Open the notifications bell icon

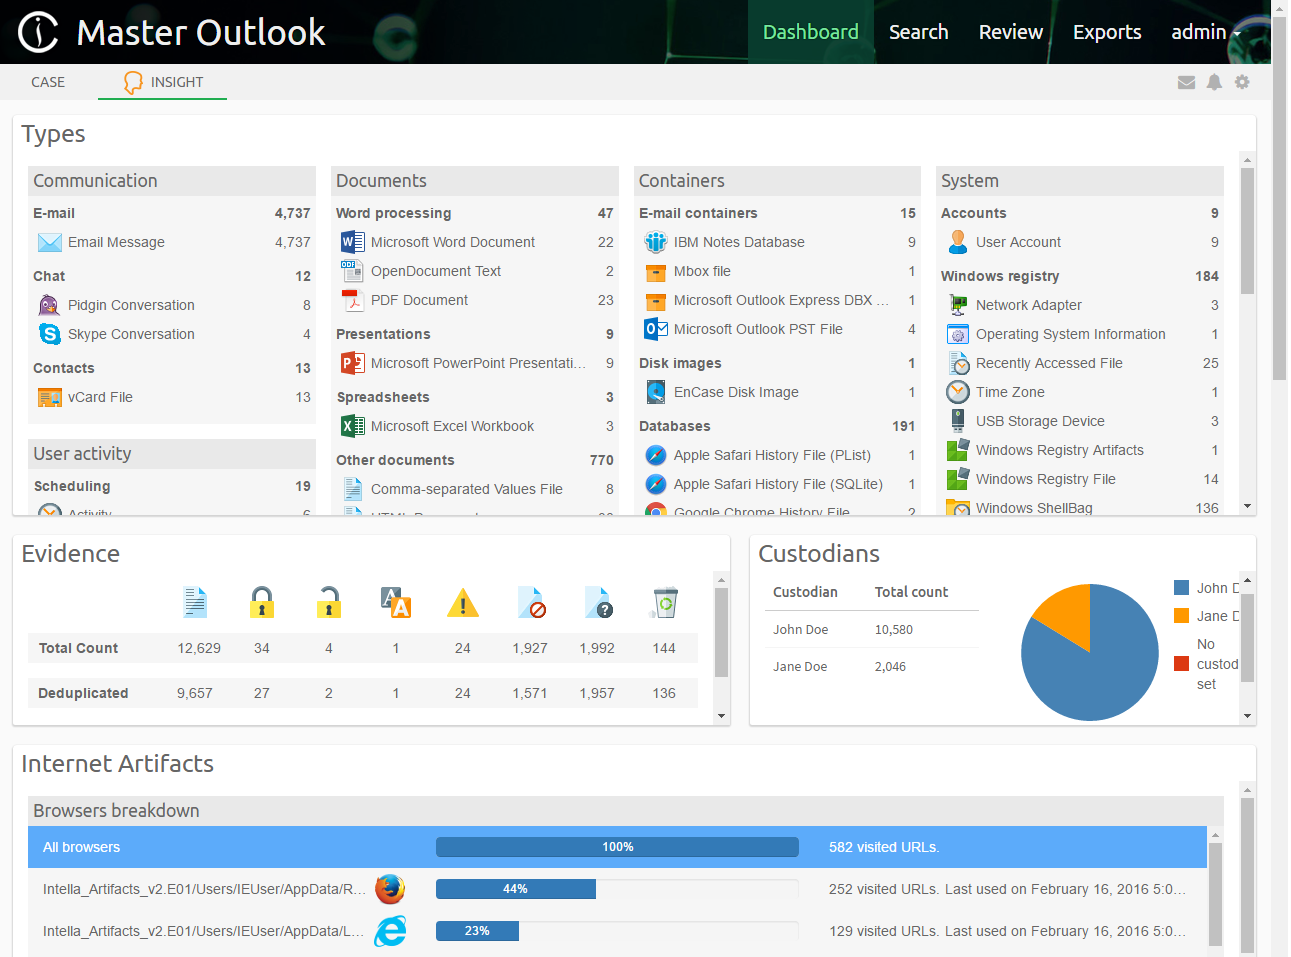click(1214, 82)
